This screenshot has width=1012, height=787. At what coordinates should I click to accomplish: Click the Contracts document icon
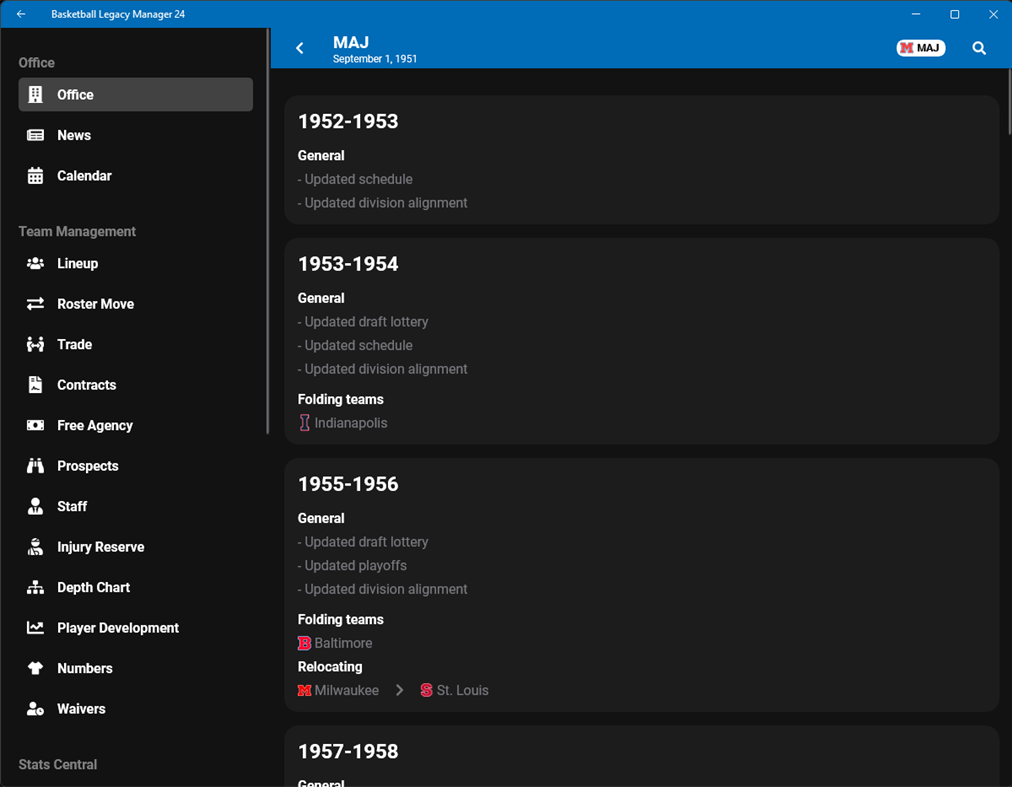click(x=35, y=385)
